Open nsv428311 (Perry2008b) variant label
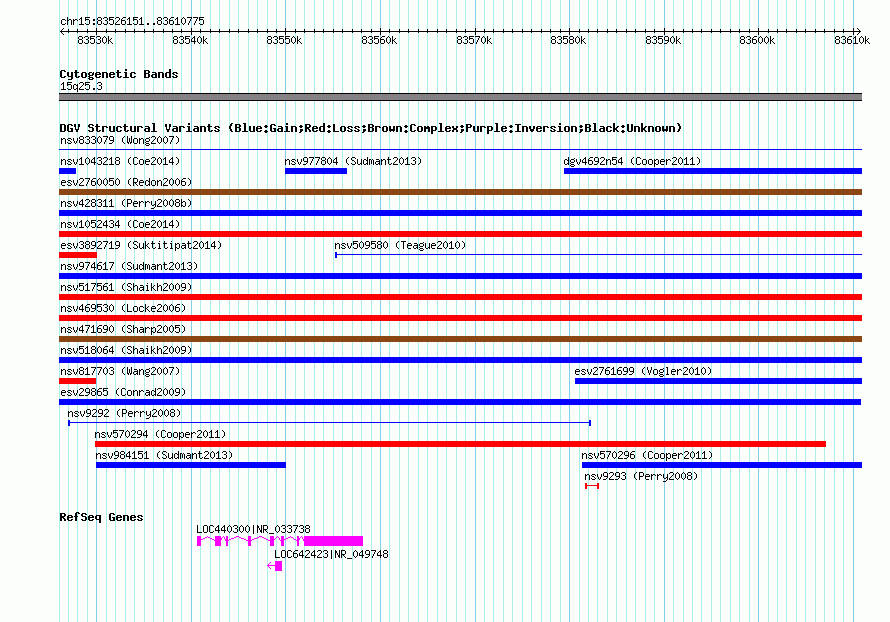 [x=126, y=203]
